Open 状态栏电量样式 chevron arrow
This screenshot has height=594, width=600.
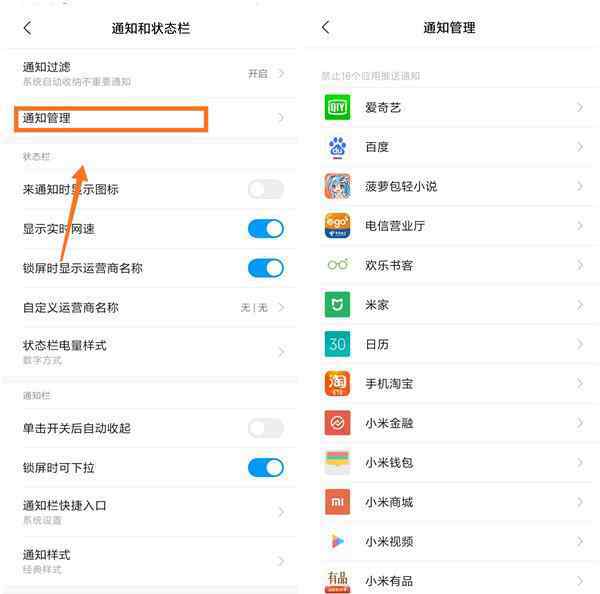click(x=281, y=352)
